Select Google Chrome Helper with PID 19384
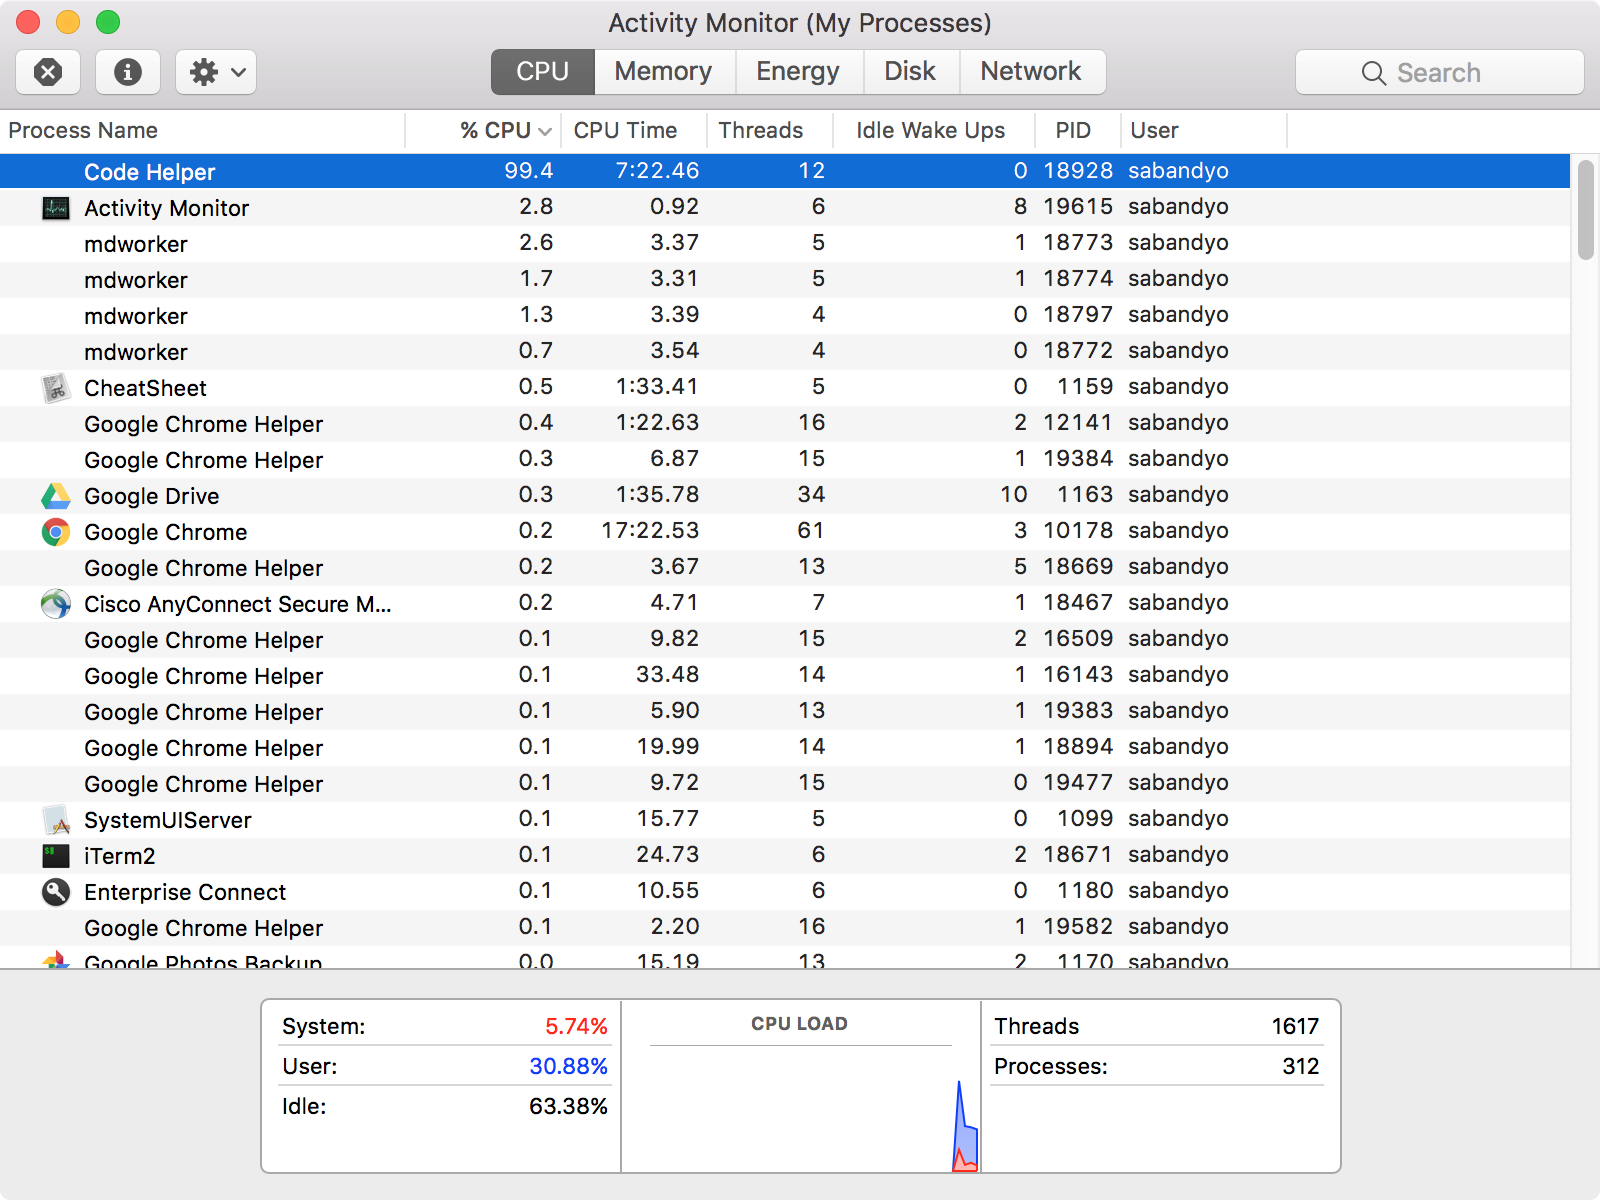Viewport: 1600px width, 1200px height. (x=785, y=459)
